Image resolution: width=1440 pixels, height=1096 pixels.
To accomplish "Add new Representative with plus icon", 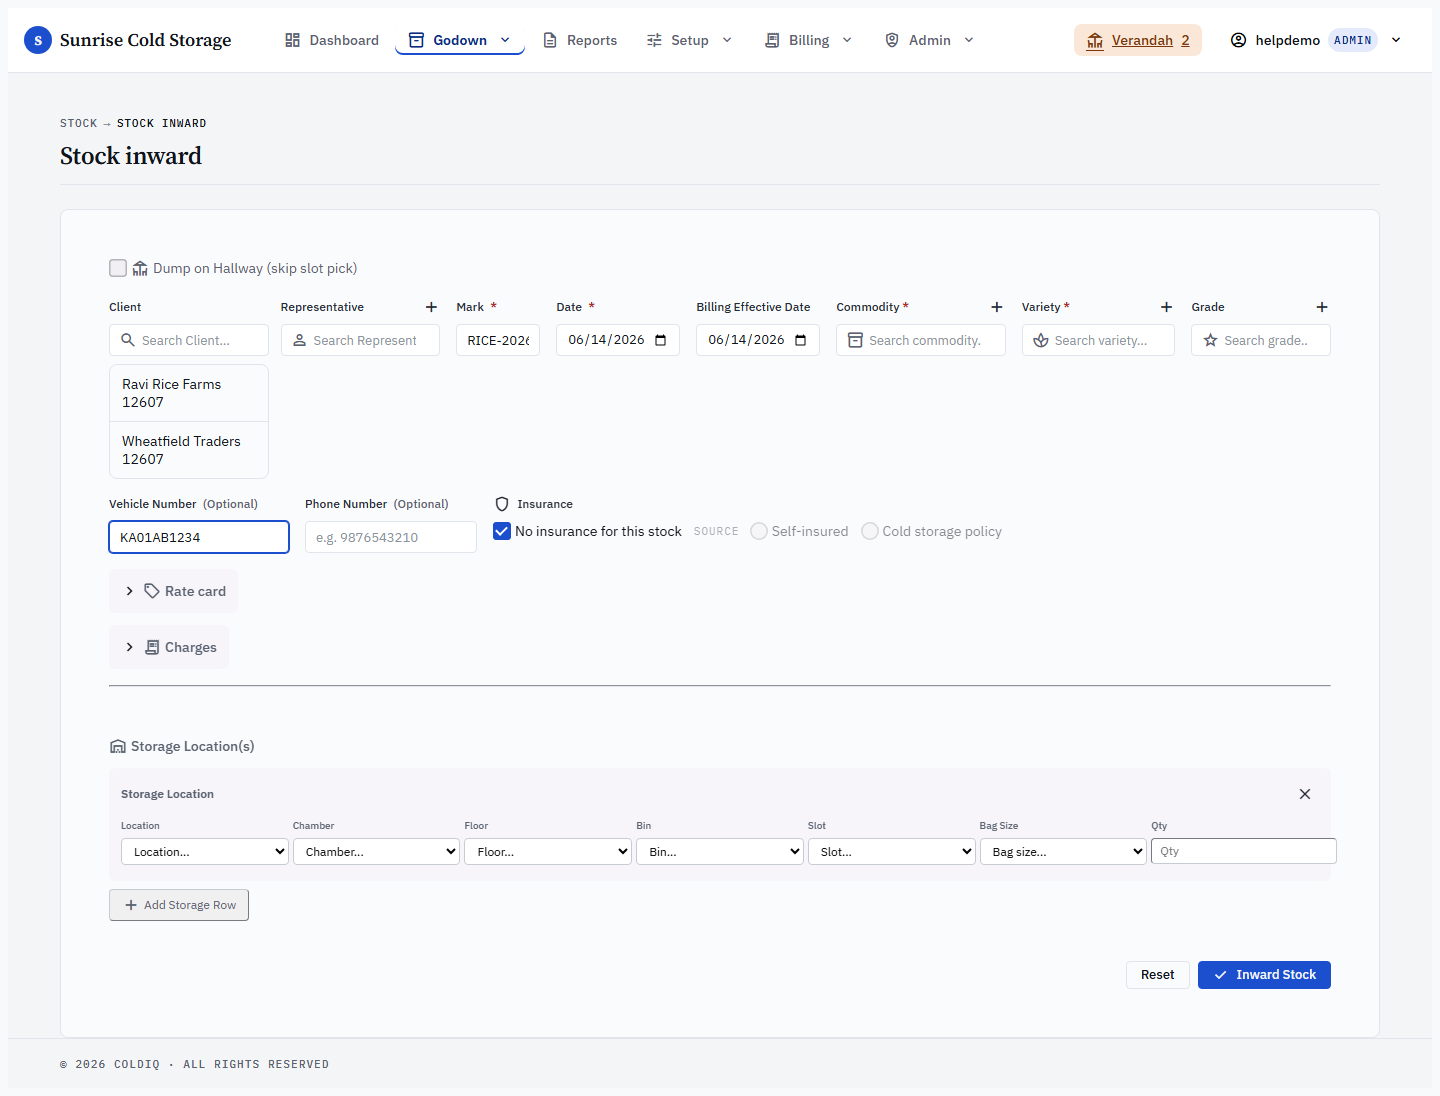I will (431, 307).
